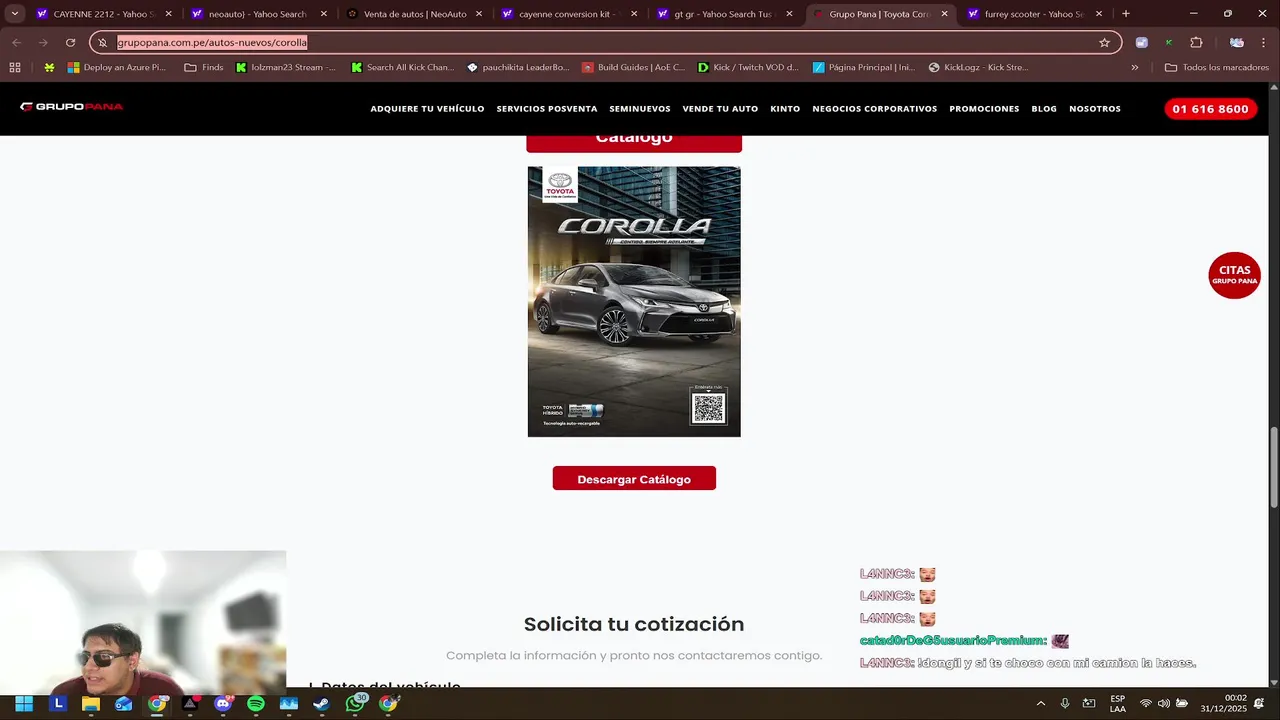This screenshot has width=1280, height=720.
Task: Open WhatsApp from the taskbar
Action: click(x=355, y=704)
